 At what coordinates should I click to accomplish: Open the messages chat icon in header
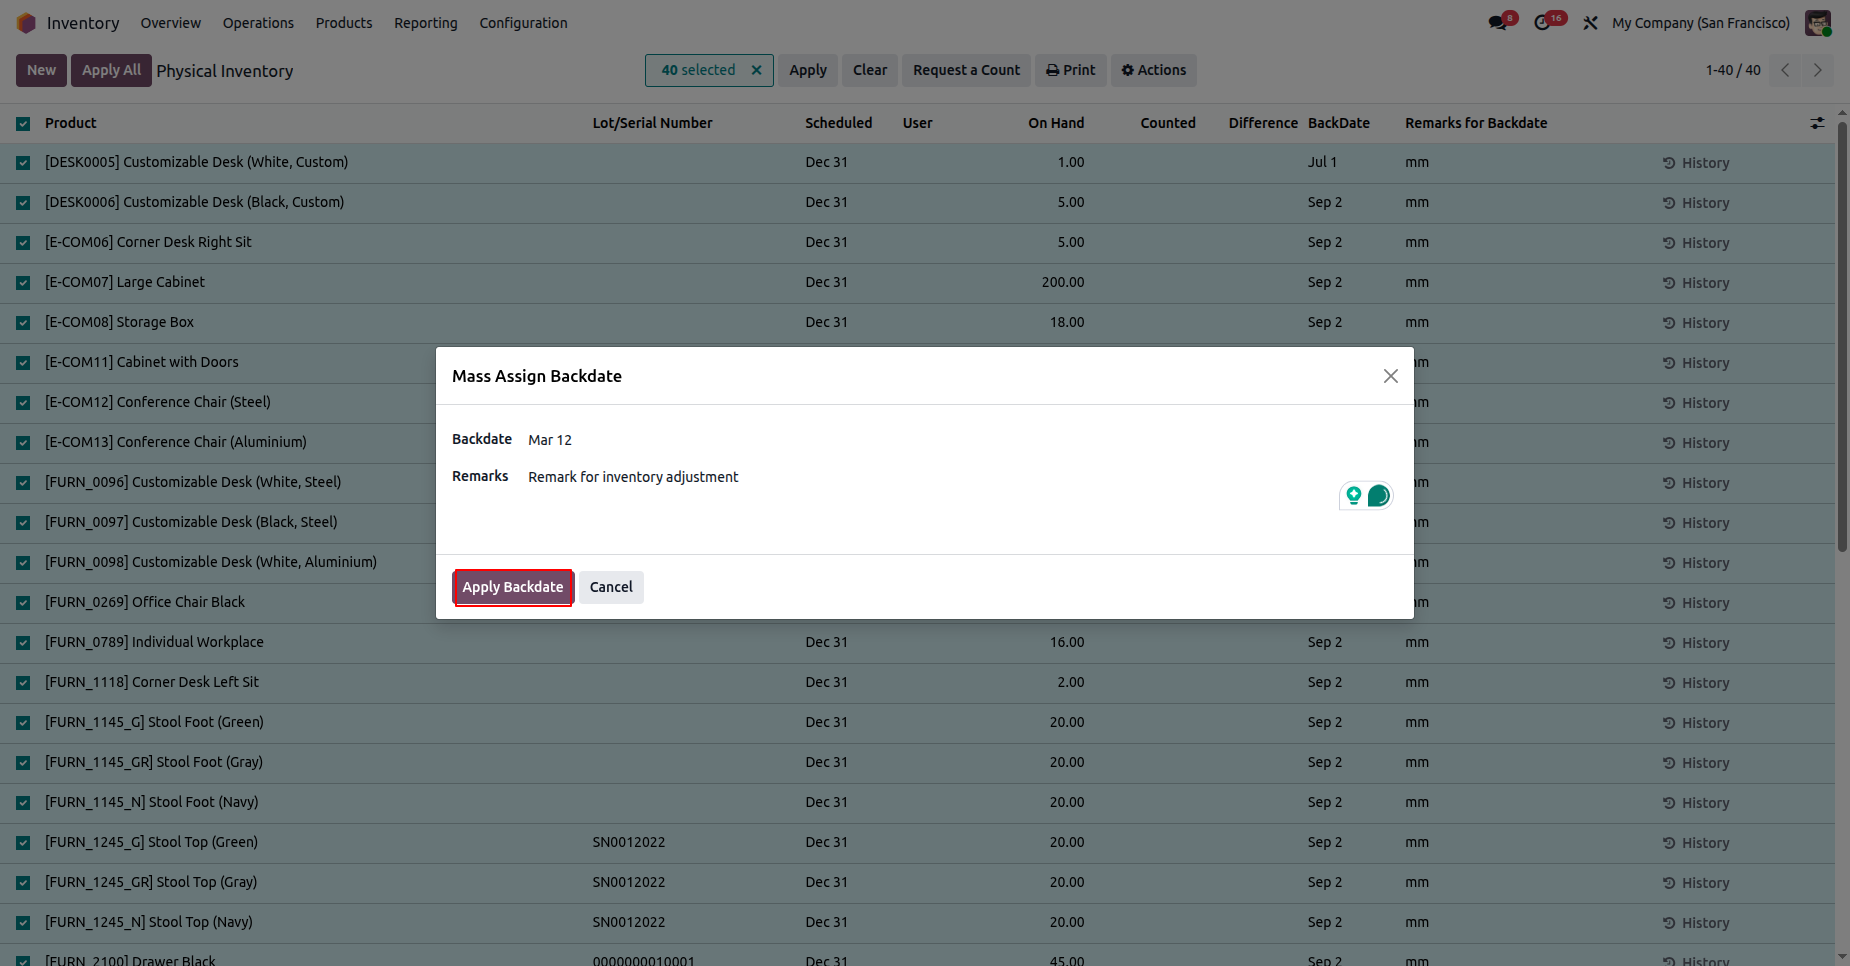pyautogui.click(x=1497, y=23)
